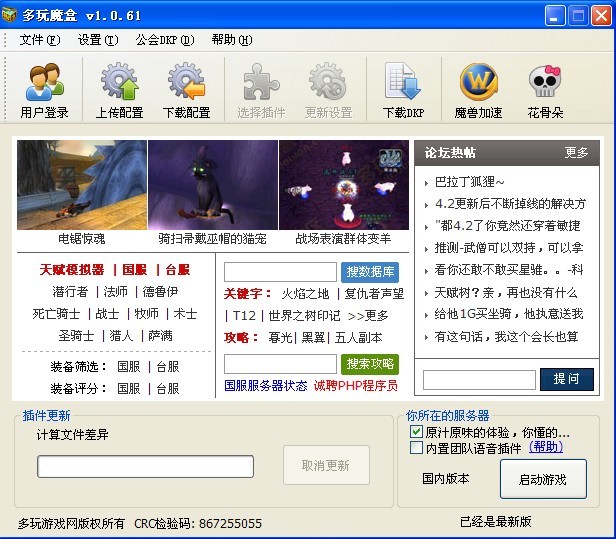Open the 猎人 talent link
This screenshot has height=539, width=616.
click(x=121, y=336)
